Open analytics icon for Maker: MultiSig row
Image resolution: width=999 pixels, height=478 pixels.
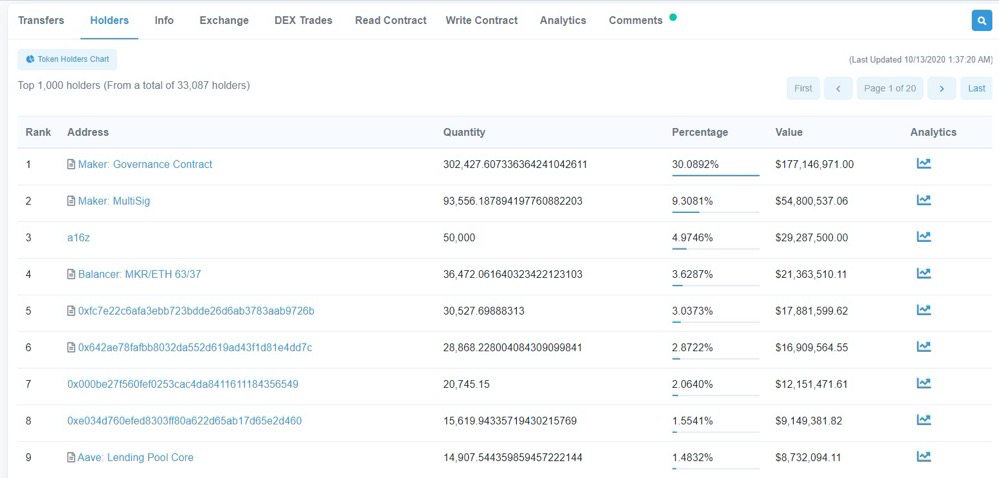coord(923,201)
